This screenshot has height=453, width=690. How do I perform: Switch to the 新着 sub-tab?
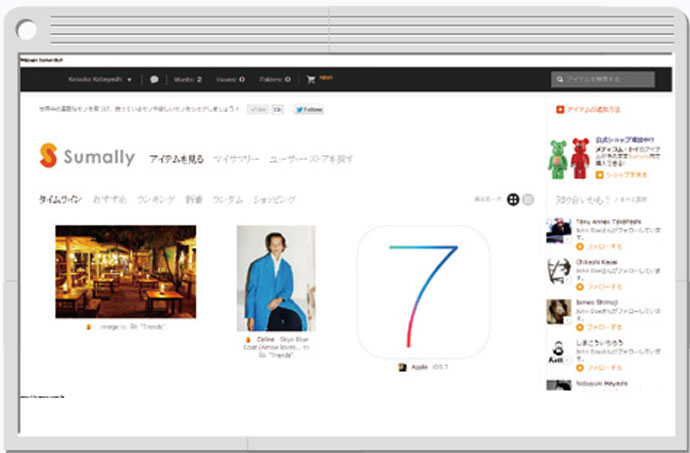pos(194,199)
